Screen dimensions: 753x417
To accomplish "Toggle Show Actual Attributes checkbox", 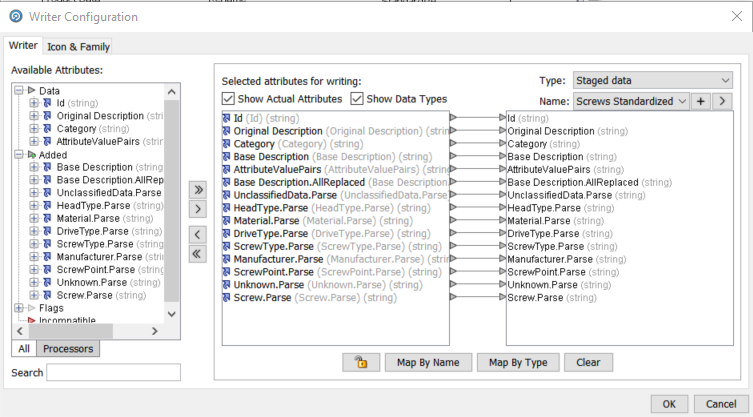I will 229,99.
